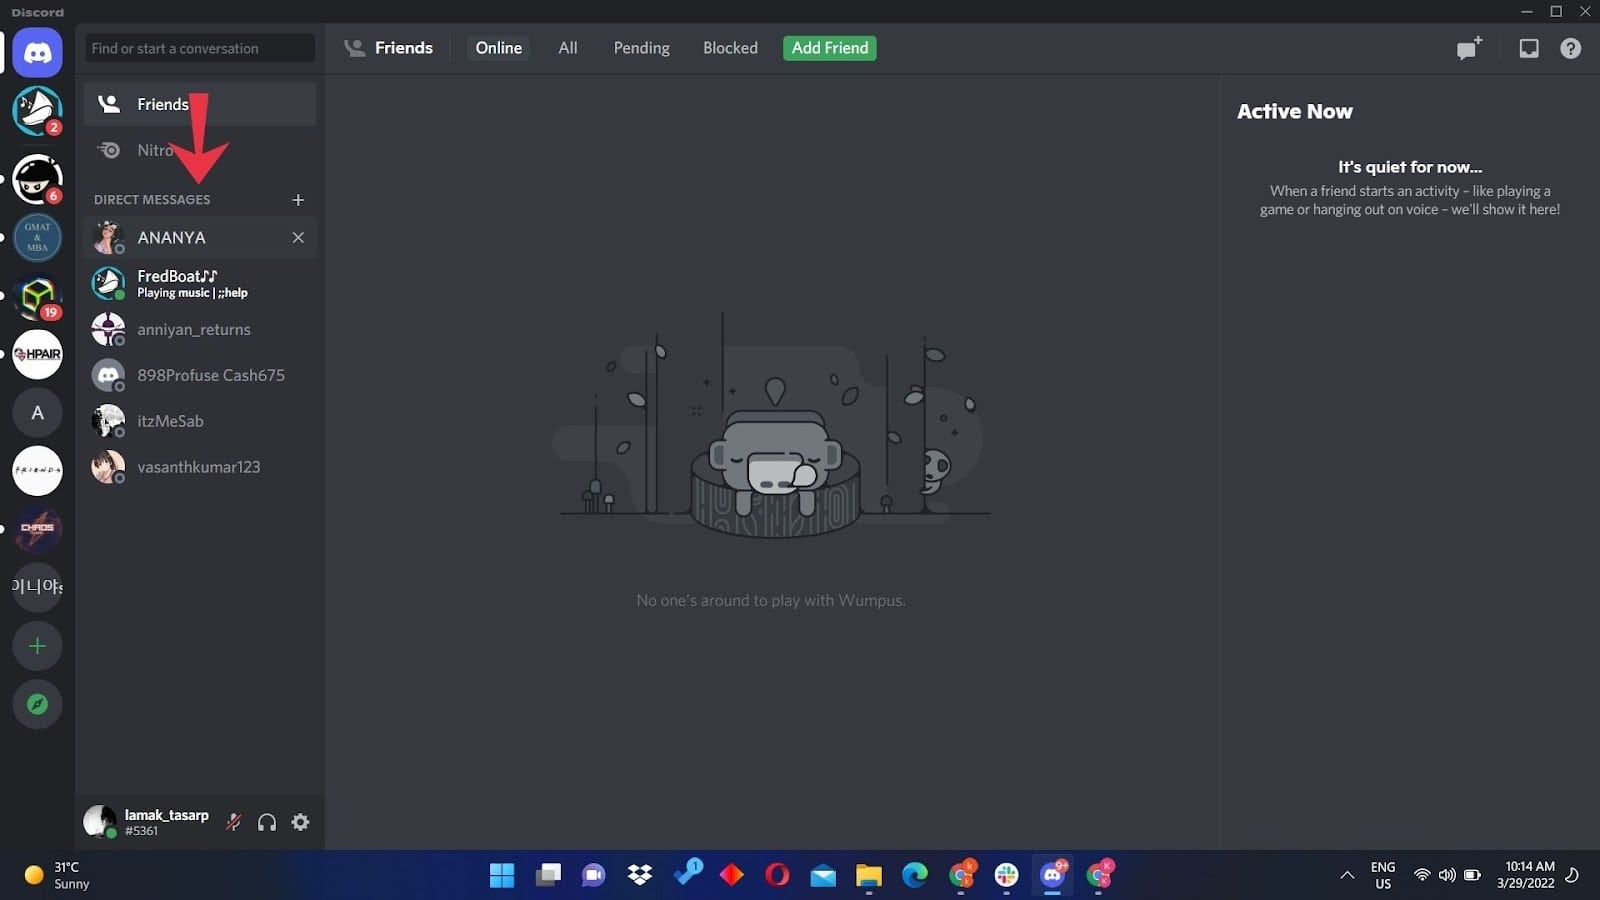Open the Help question mark icon
Viewport: 1600px width, 900px height.
1571,48
